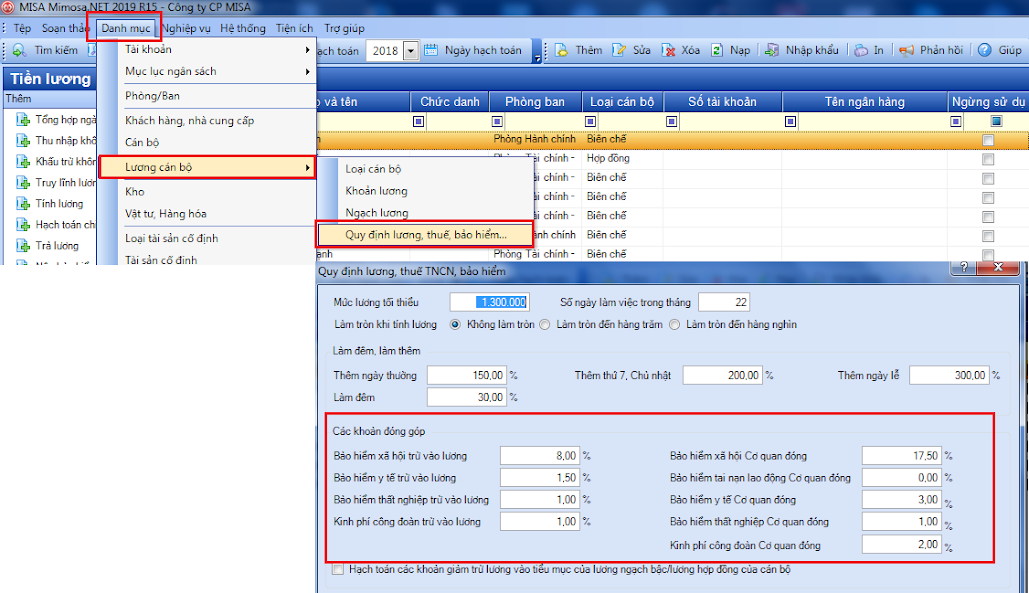Click Số ngày làm việc trong tháng field

point(724,302)
